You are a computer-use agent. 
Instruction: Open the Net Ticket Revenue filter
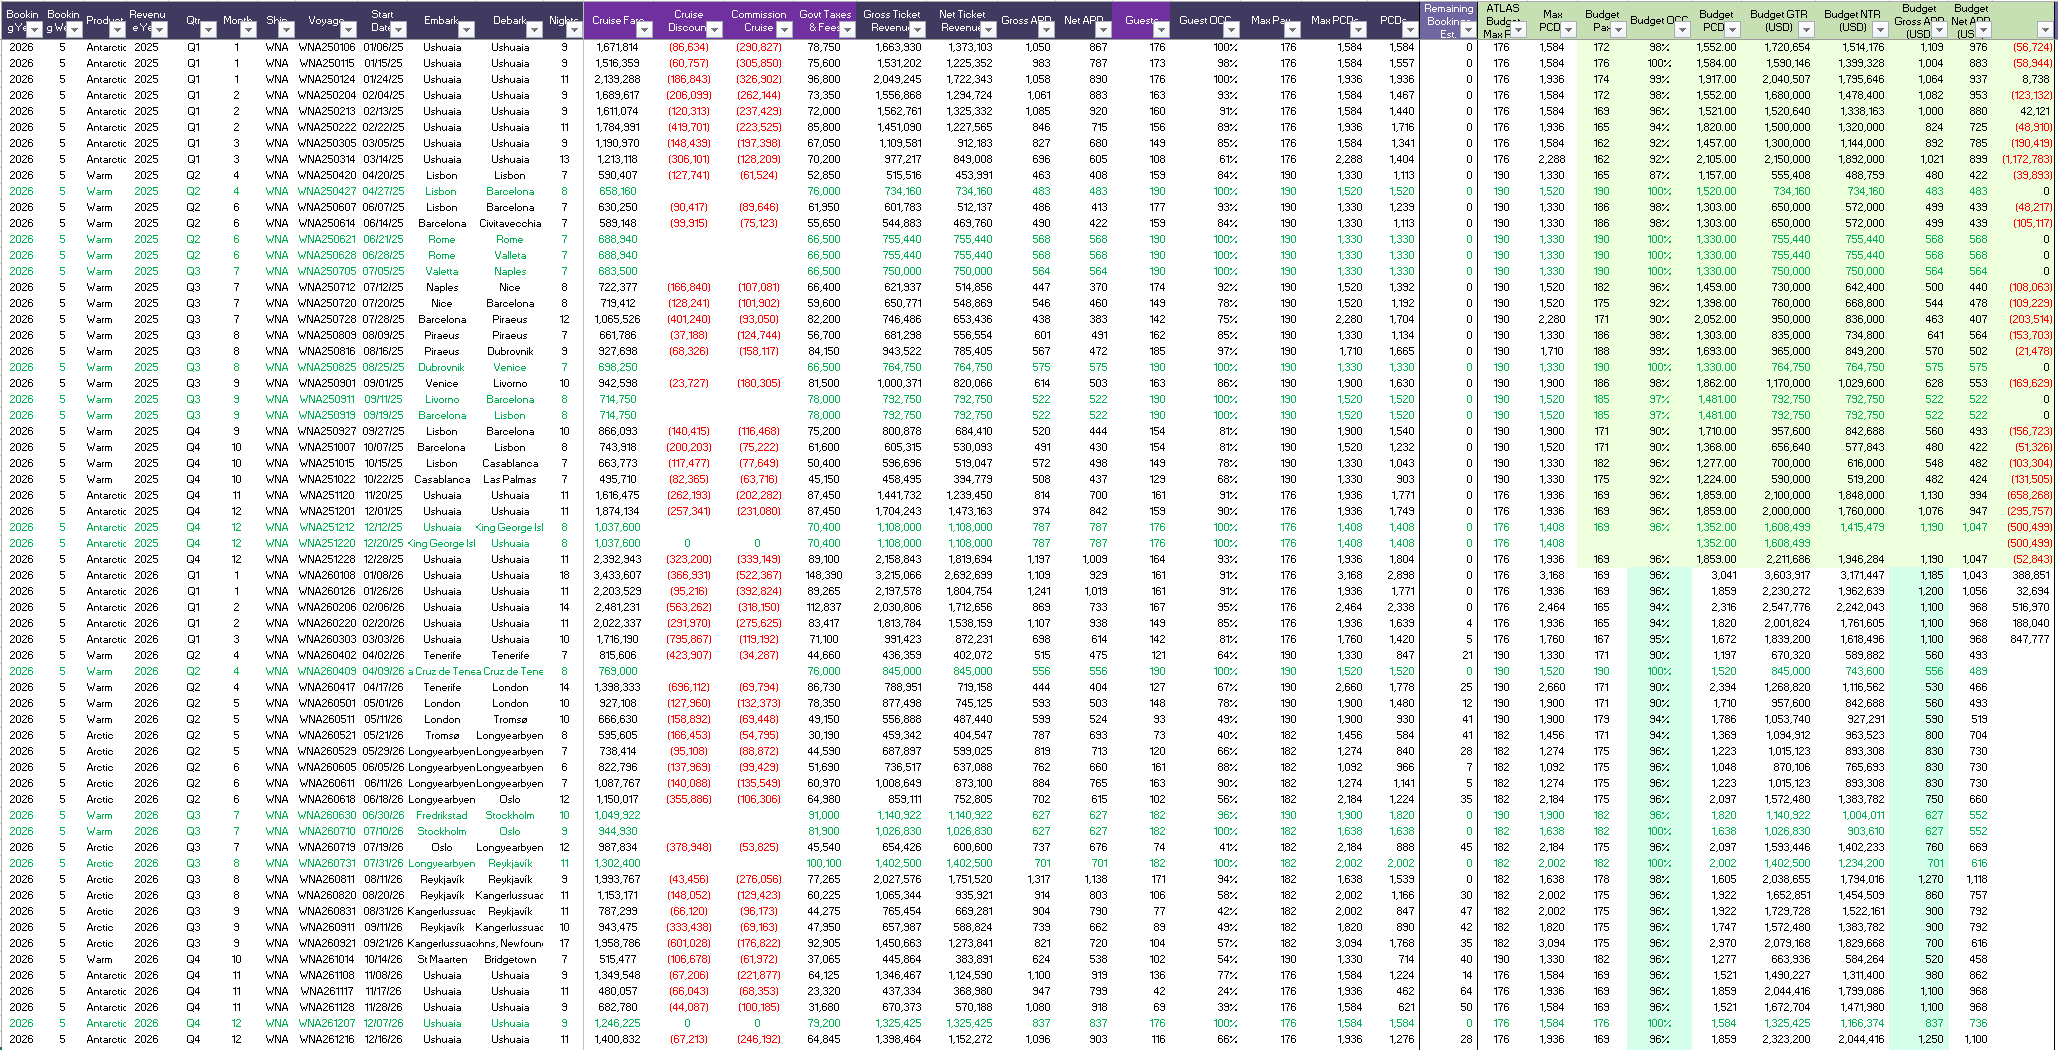[988, 30]
